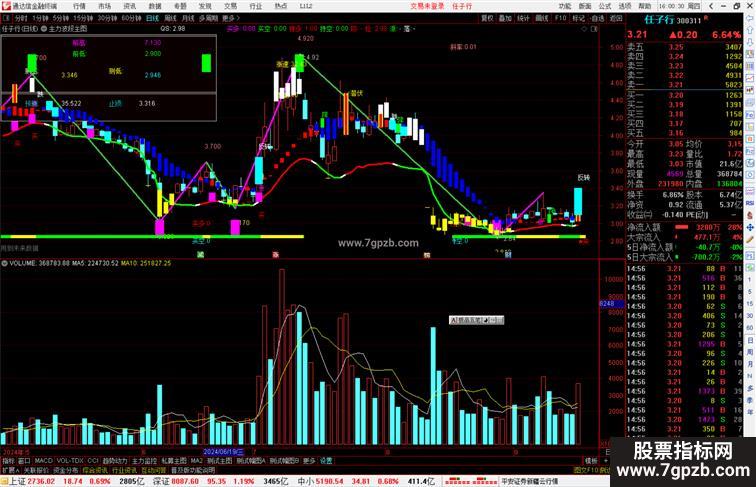
Task: Open the F10 company info
Action: (560, 18)
